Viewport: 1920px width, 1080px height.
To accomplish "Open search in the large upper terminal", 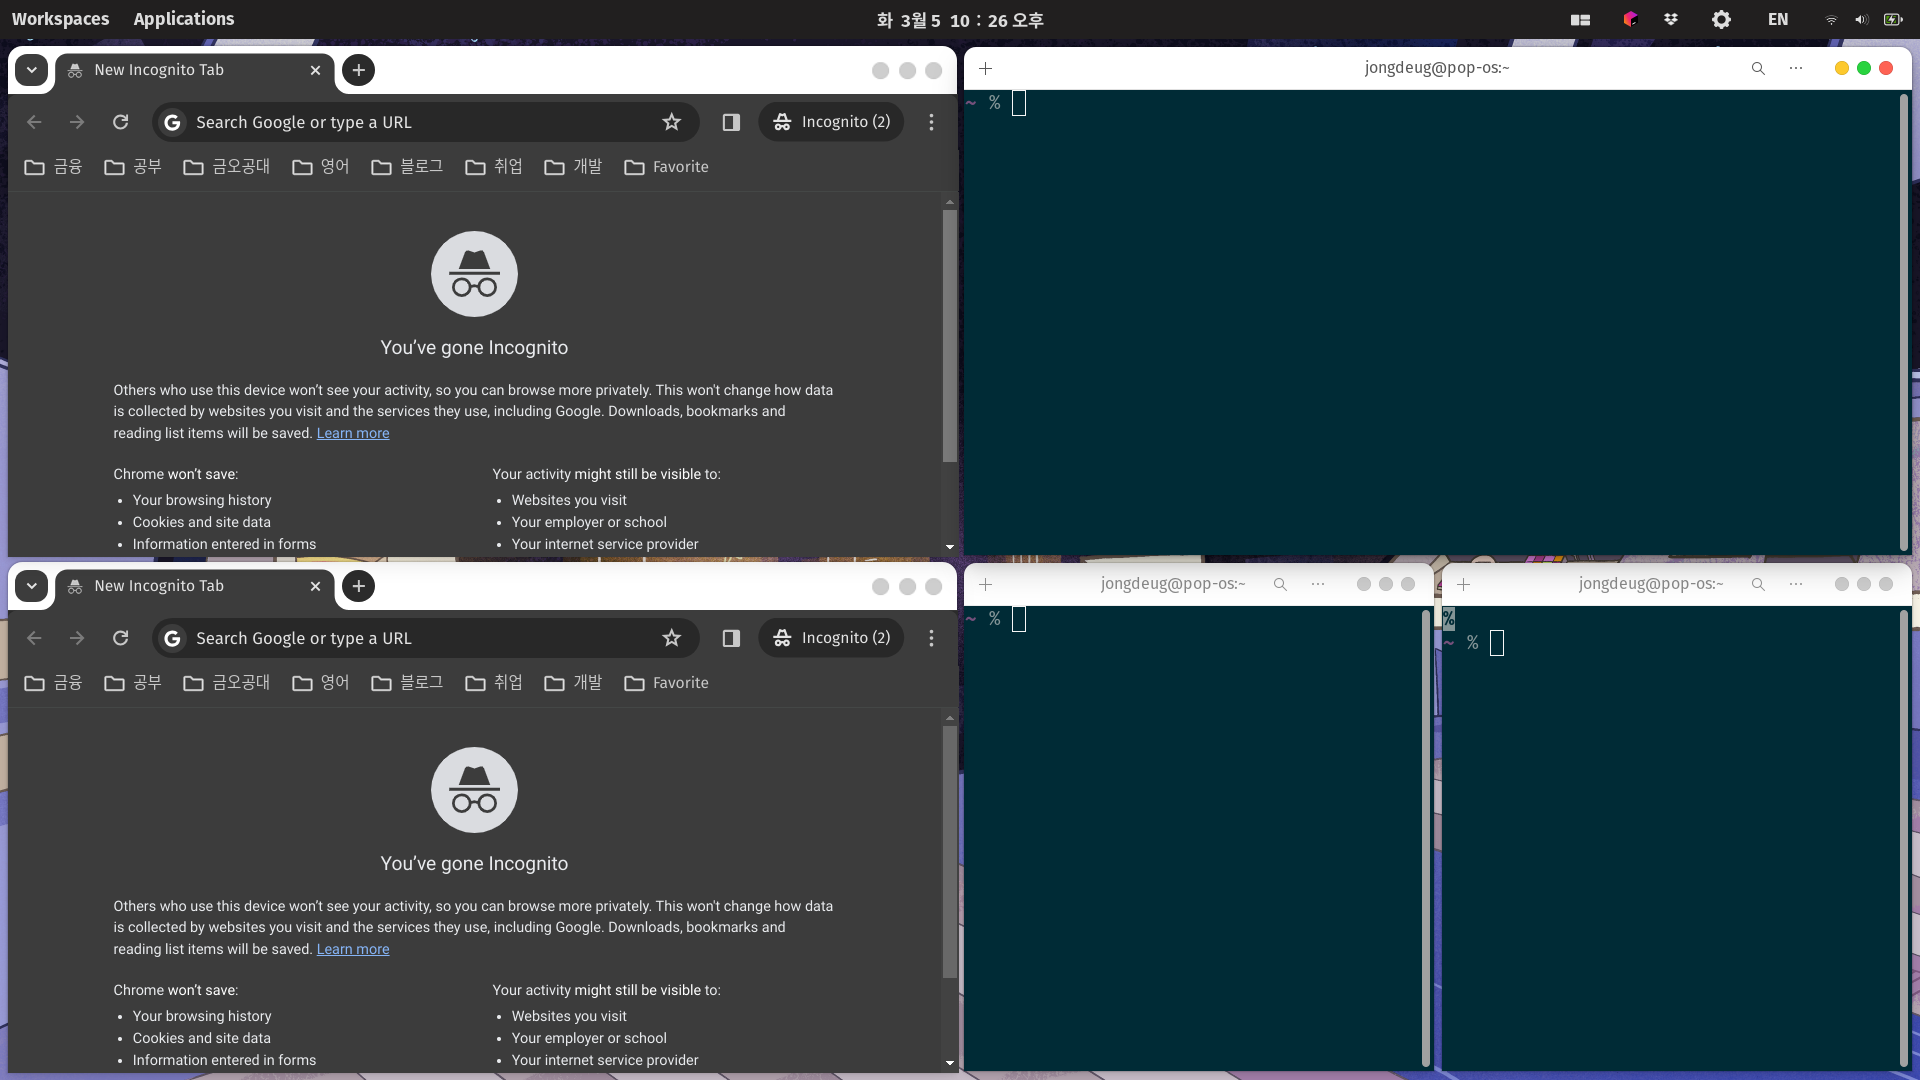I will [1758, 68].
